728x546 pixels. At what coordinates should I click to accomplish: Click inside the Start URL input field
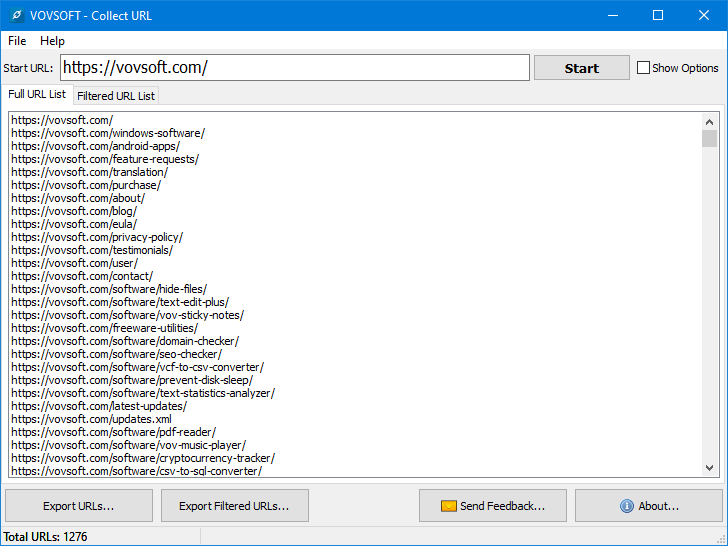(294, 68)
